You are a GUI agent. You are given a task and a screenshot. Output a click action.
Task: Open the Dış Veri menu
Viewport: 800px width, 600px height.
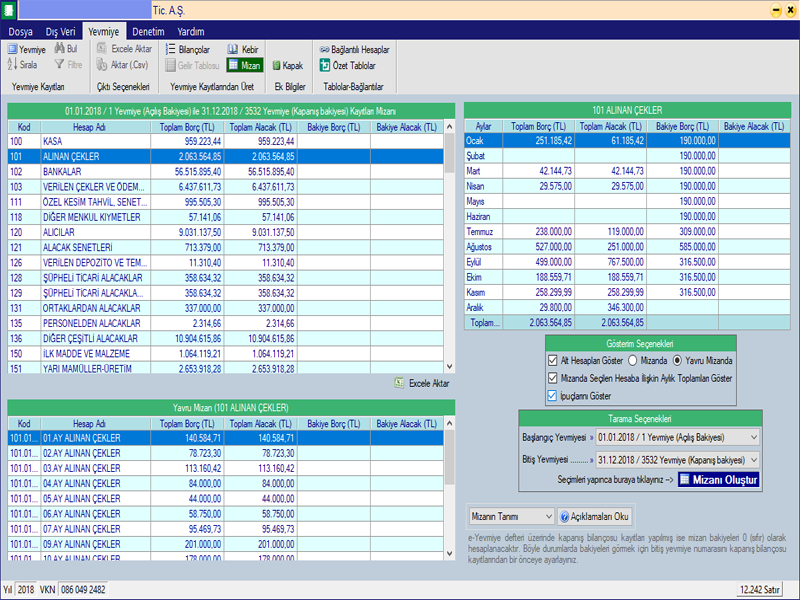click(60, 32)
